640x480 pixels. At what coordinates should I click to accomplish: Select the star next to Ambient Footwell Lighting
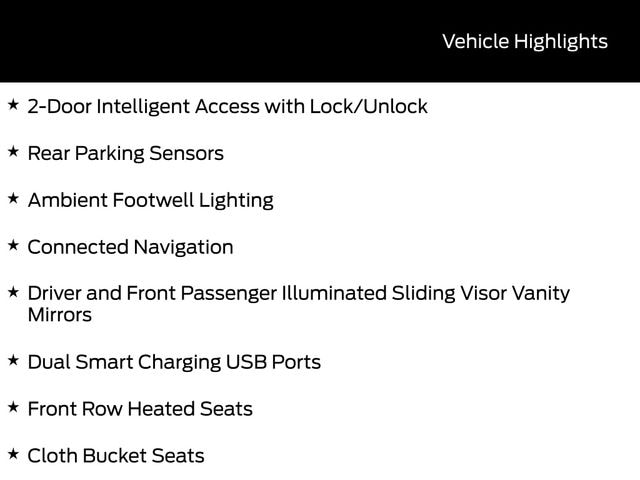pos(12,198)
